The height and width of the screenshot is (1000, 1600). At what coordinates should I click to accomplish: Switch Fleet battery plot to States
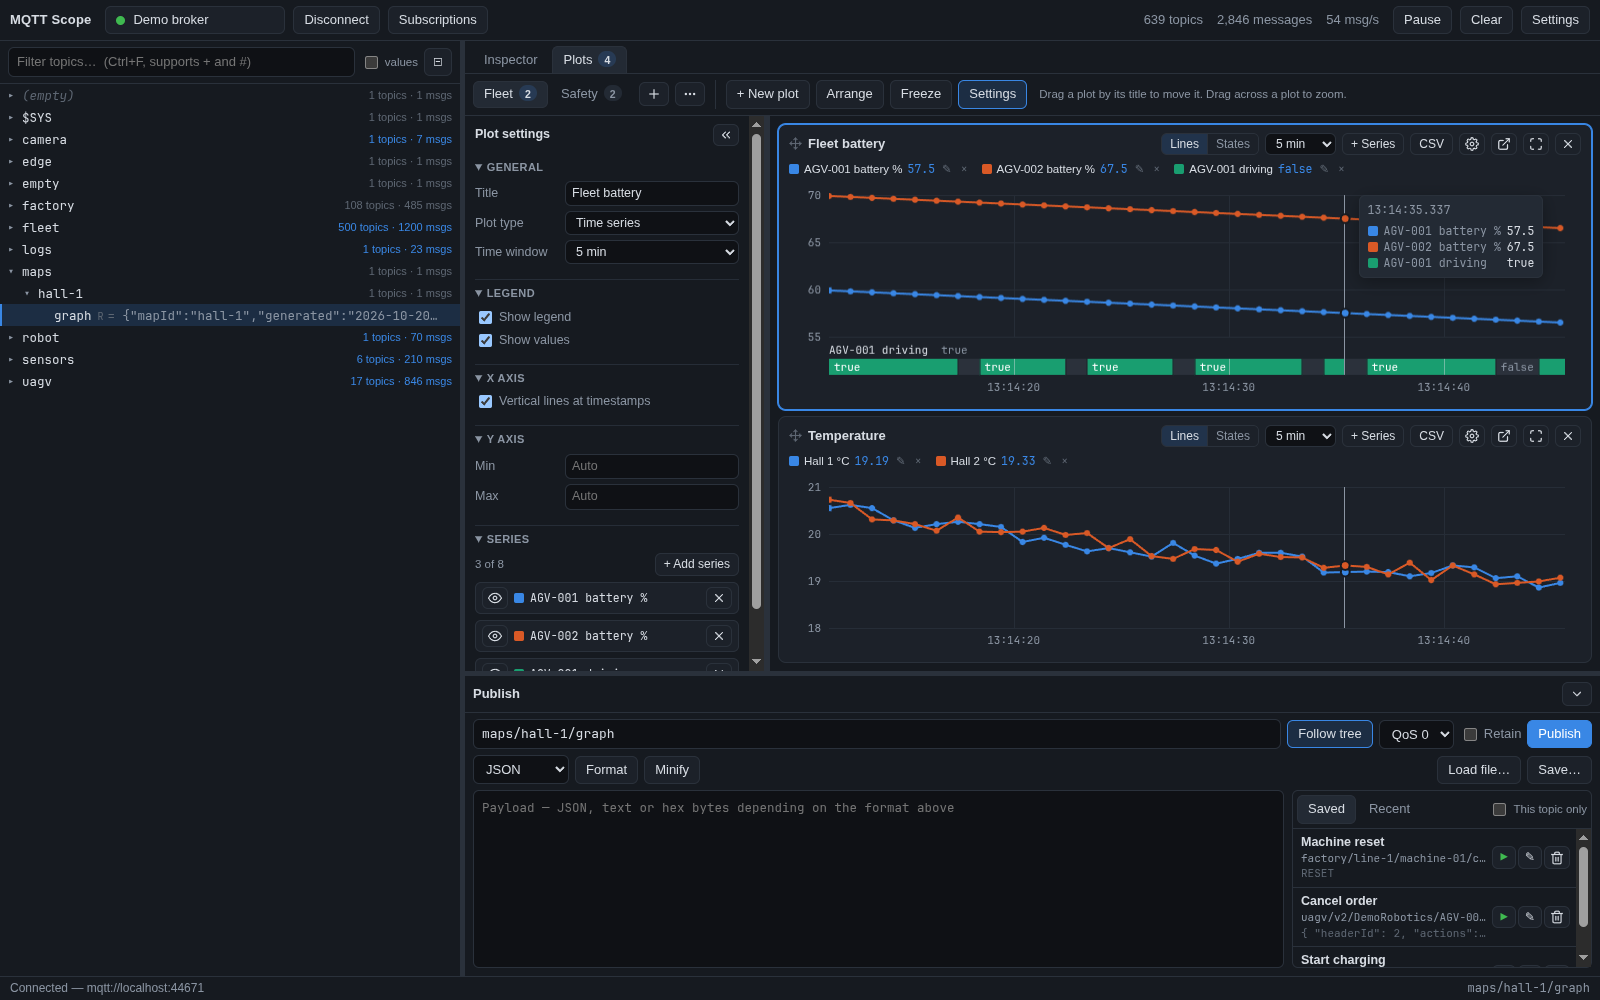pyautogui.click(x=1233, y=144)
